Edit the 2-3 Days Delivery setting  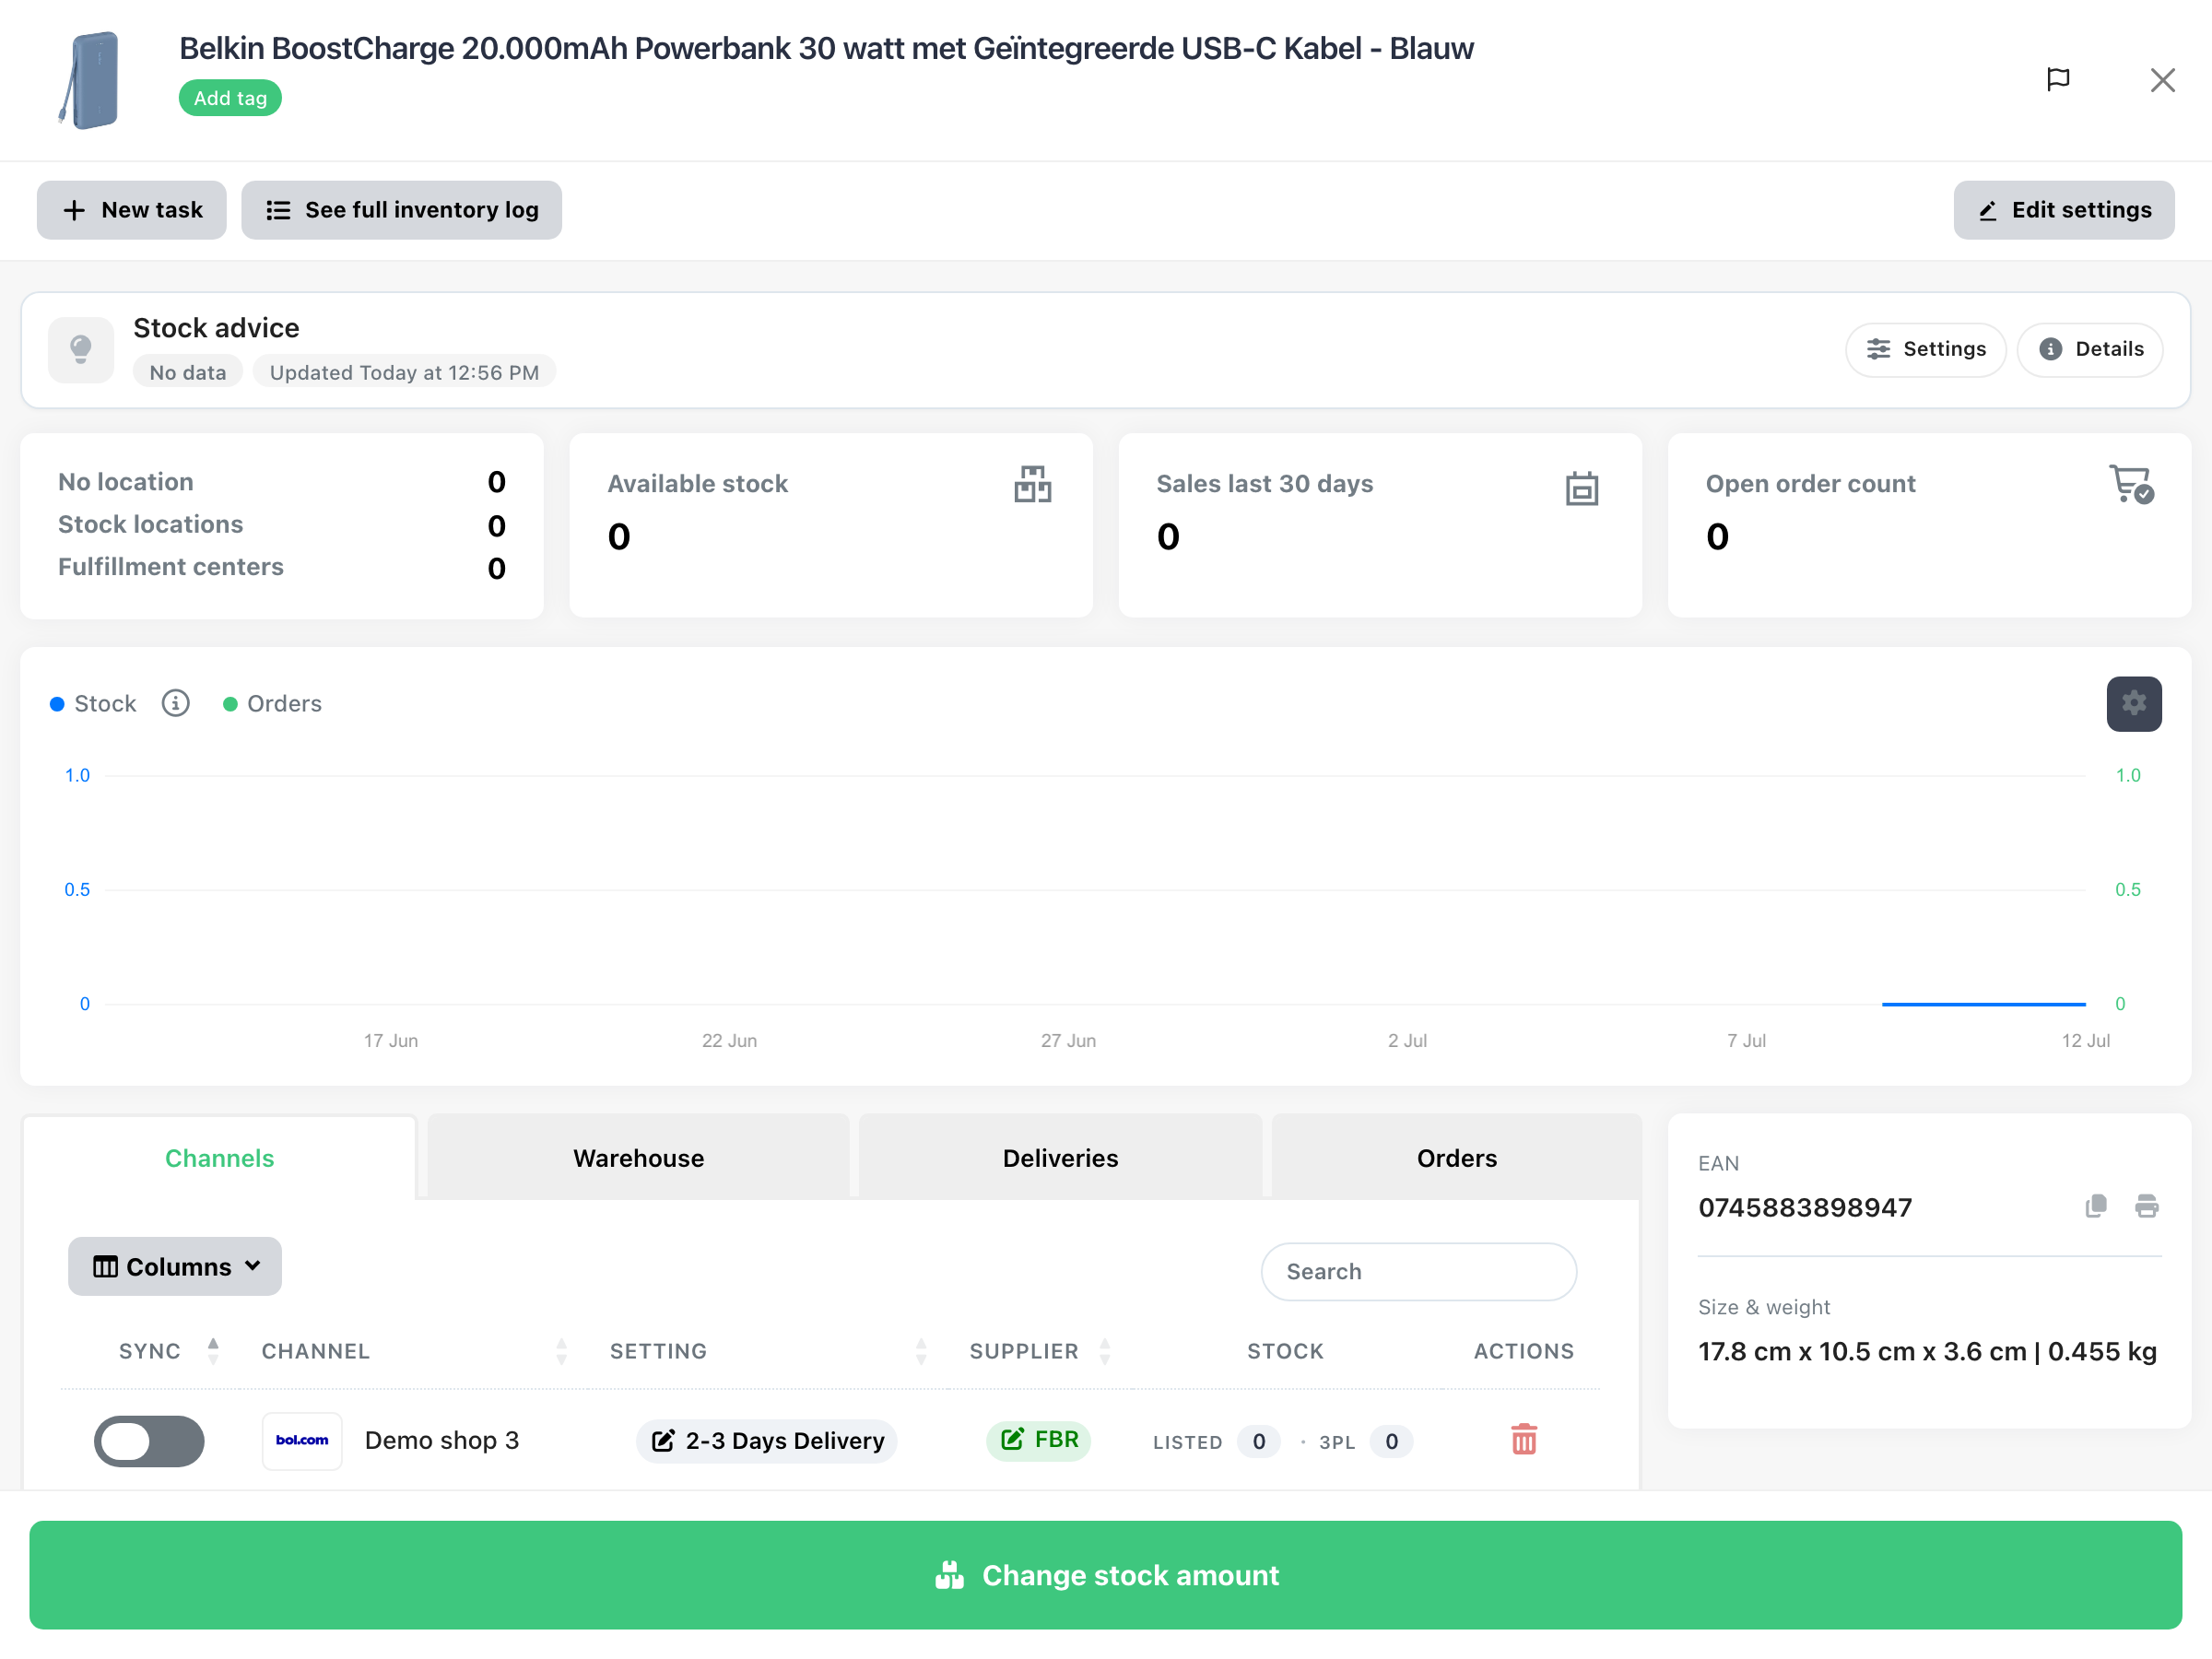tap(767, 1441)
